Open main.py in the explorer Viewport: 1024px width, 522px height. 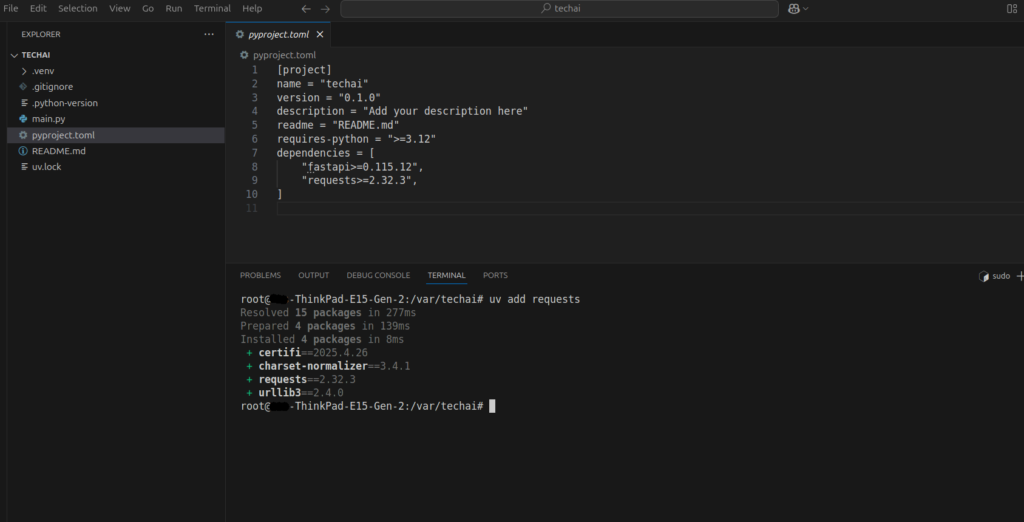(116, 119)
